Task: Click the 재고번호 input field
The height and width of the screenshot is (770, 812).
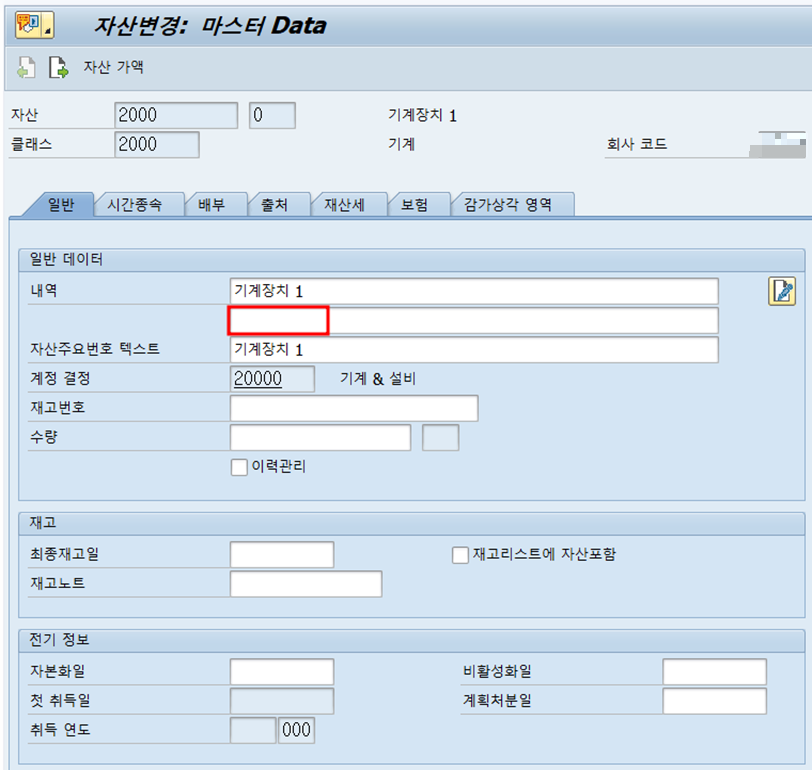Action: (354, 408)
